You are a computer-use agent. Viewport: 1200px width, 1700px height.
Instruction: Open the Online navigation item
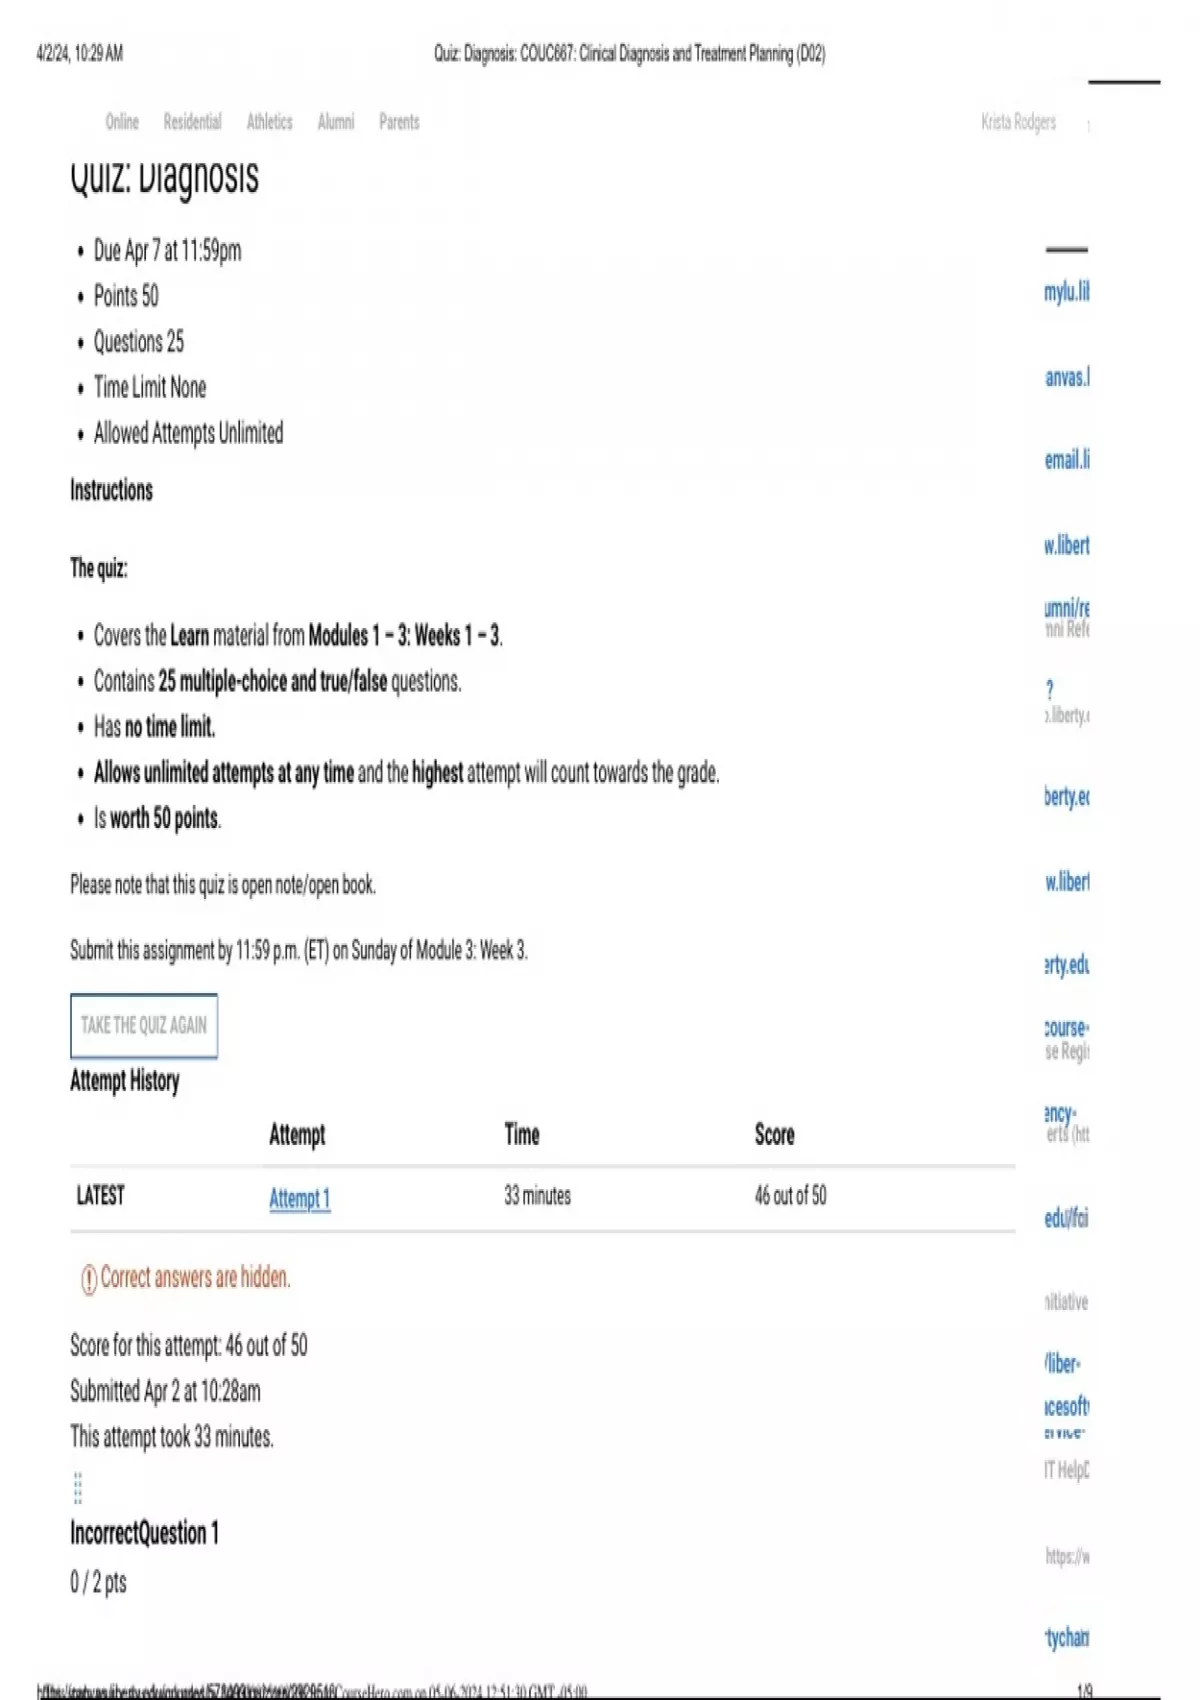tap(122, 122)
